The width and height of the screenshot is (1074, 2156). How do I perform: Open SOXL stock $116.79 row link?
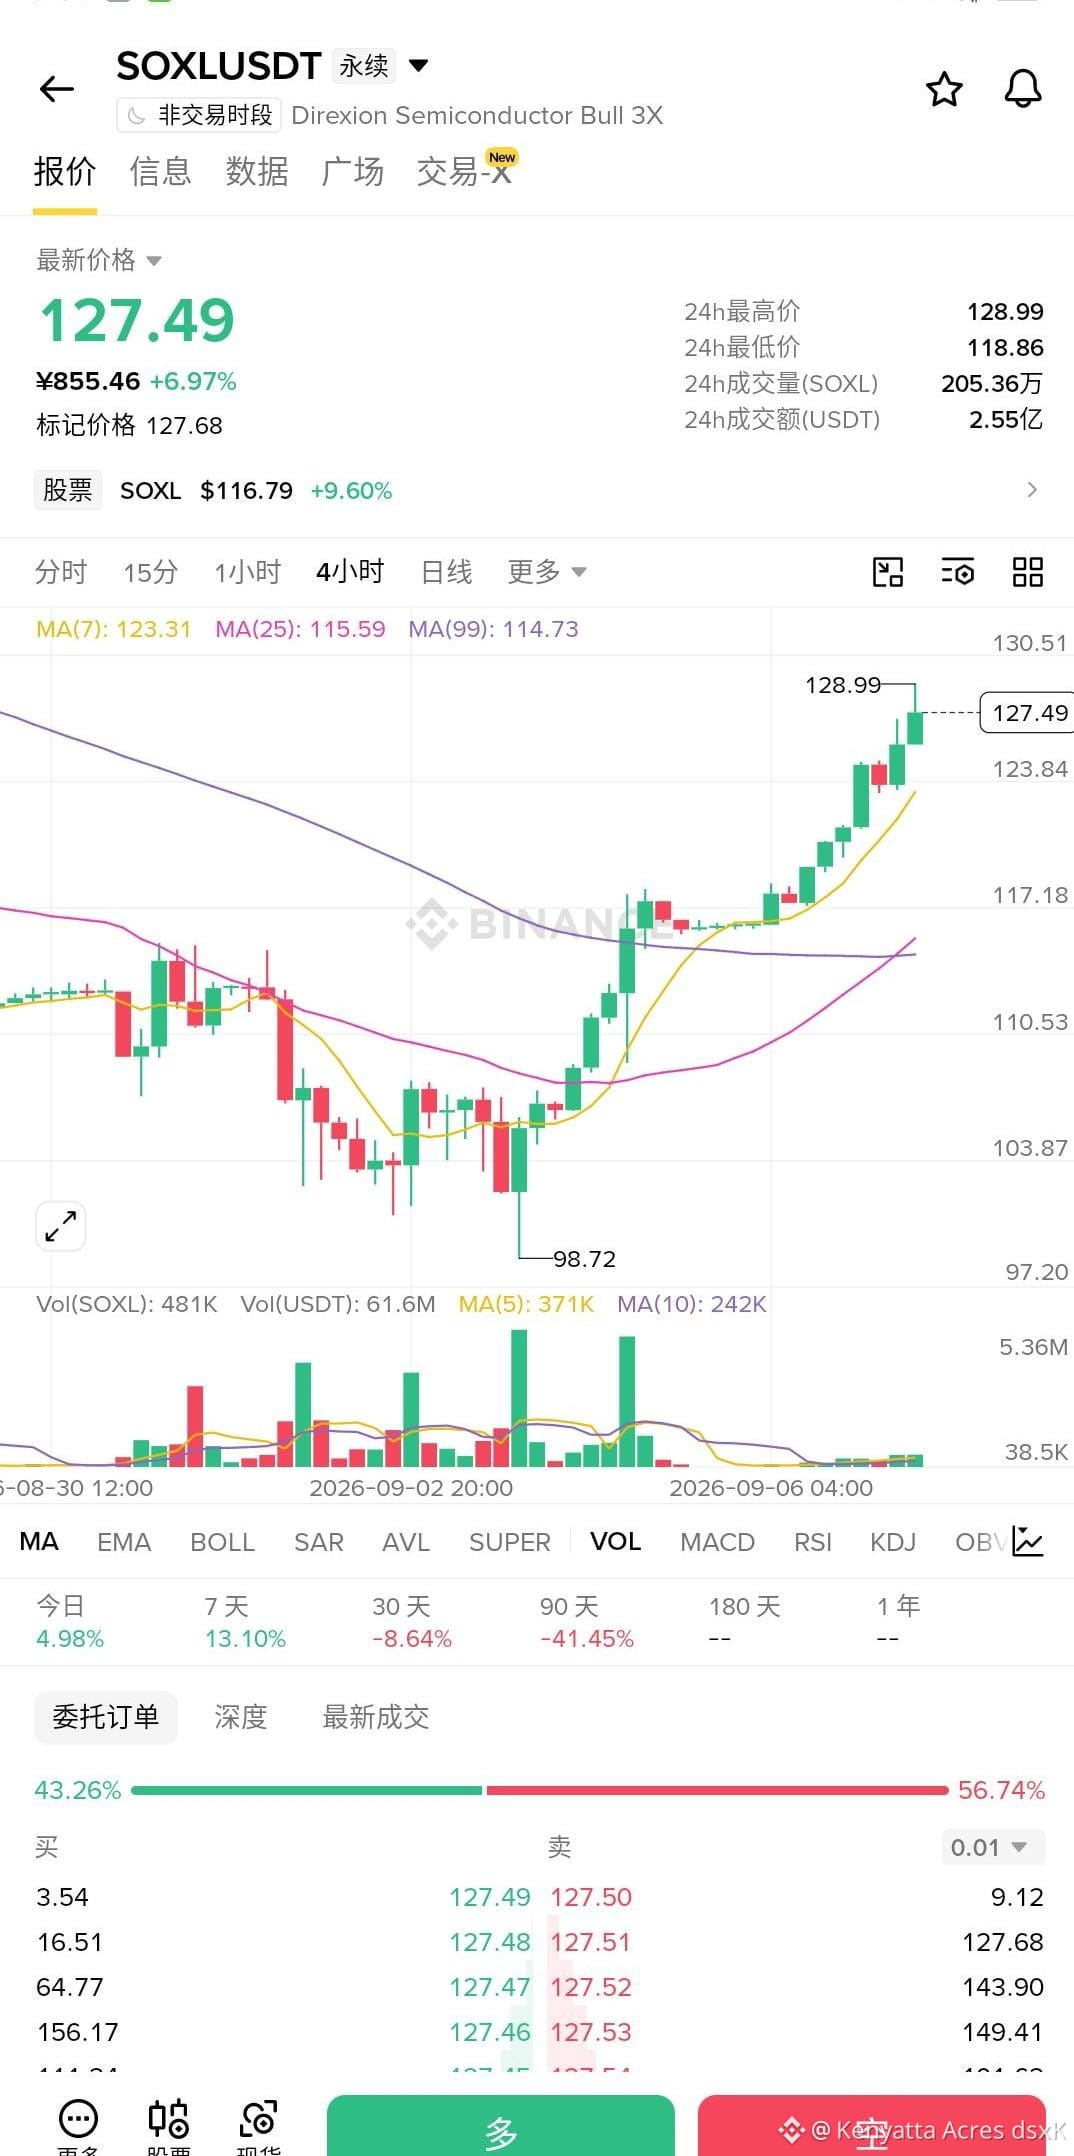coord(537,490)
